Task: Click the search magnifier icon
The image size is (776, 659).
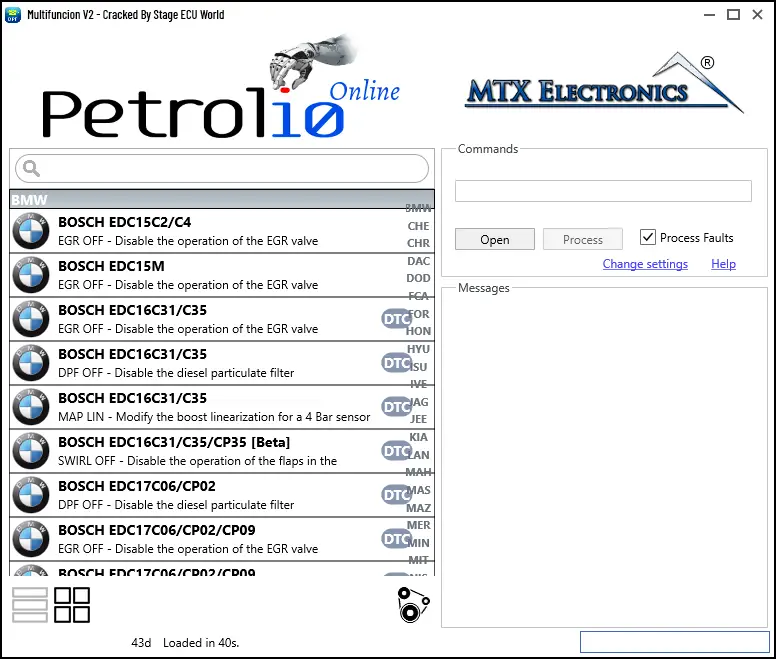Action: coord(30,168)
